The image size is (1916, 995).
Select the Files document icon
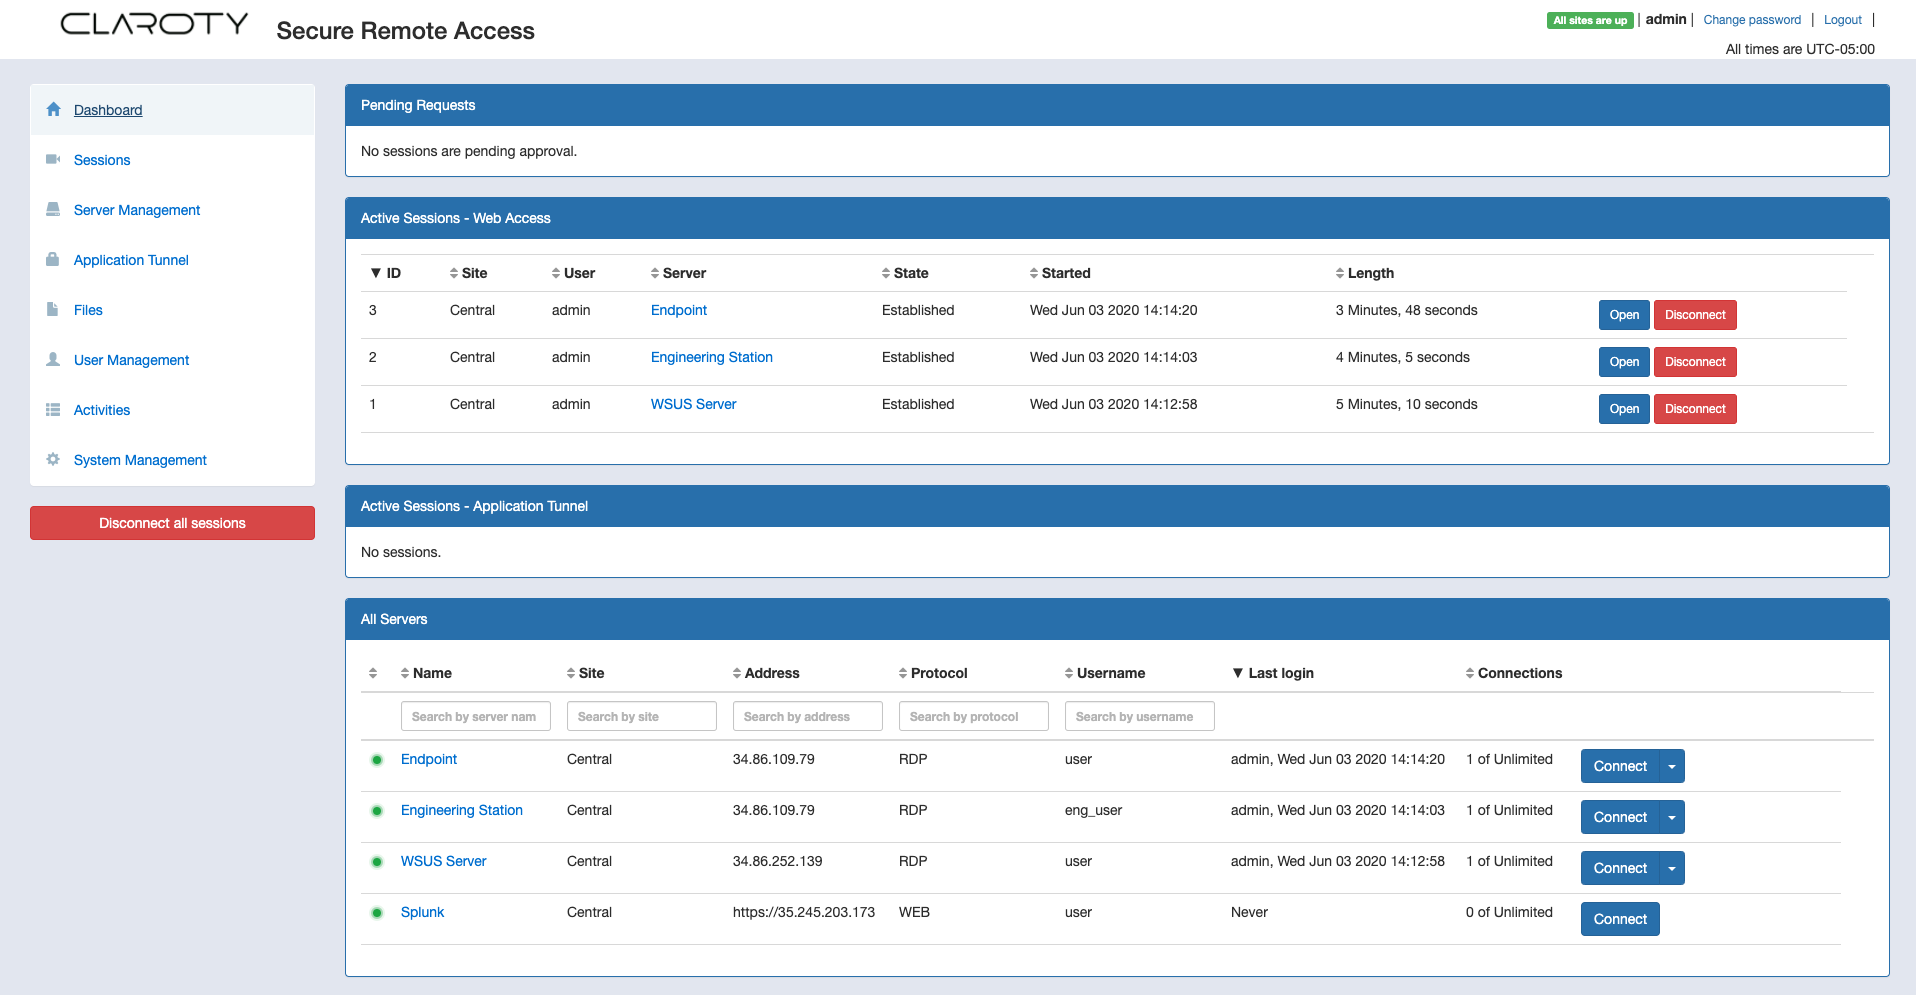[52, 309]
